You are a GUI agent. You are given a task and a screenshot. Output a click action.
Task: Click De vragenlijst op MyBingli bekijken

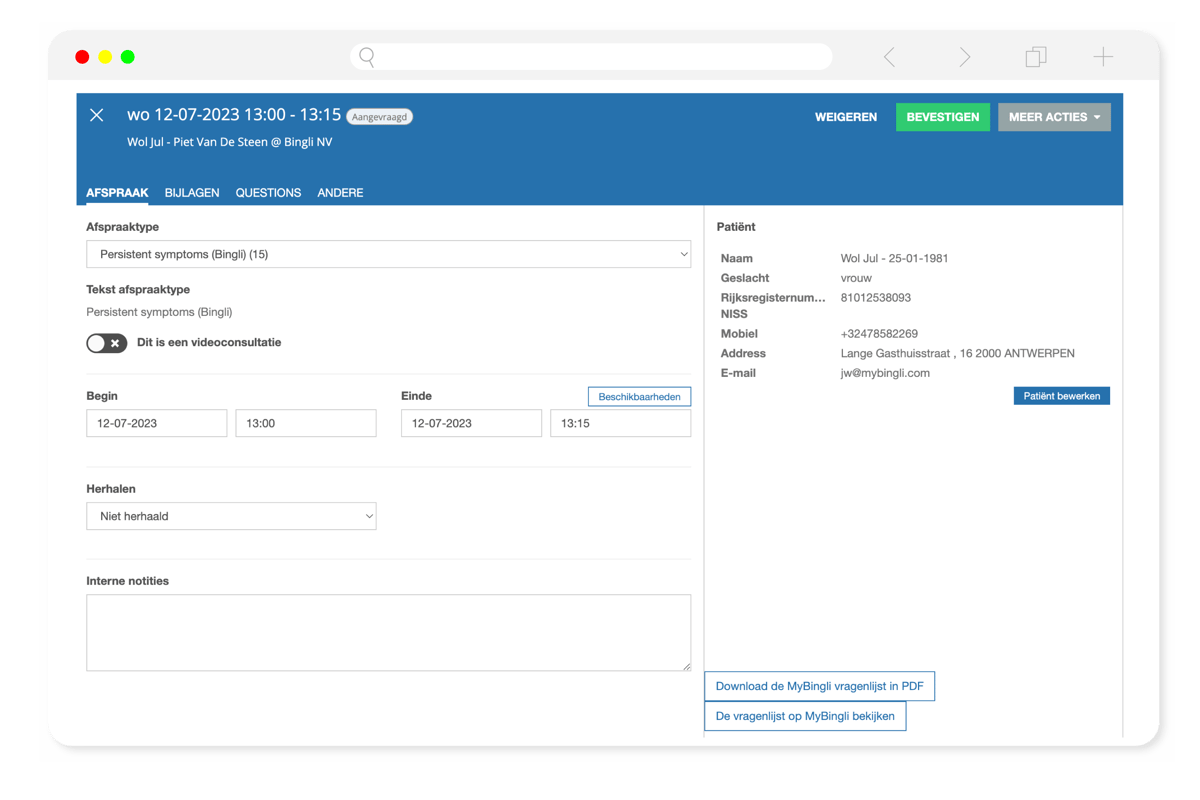pyautogui.click(x=805, y=716)
